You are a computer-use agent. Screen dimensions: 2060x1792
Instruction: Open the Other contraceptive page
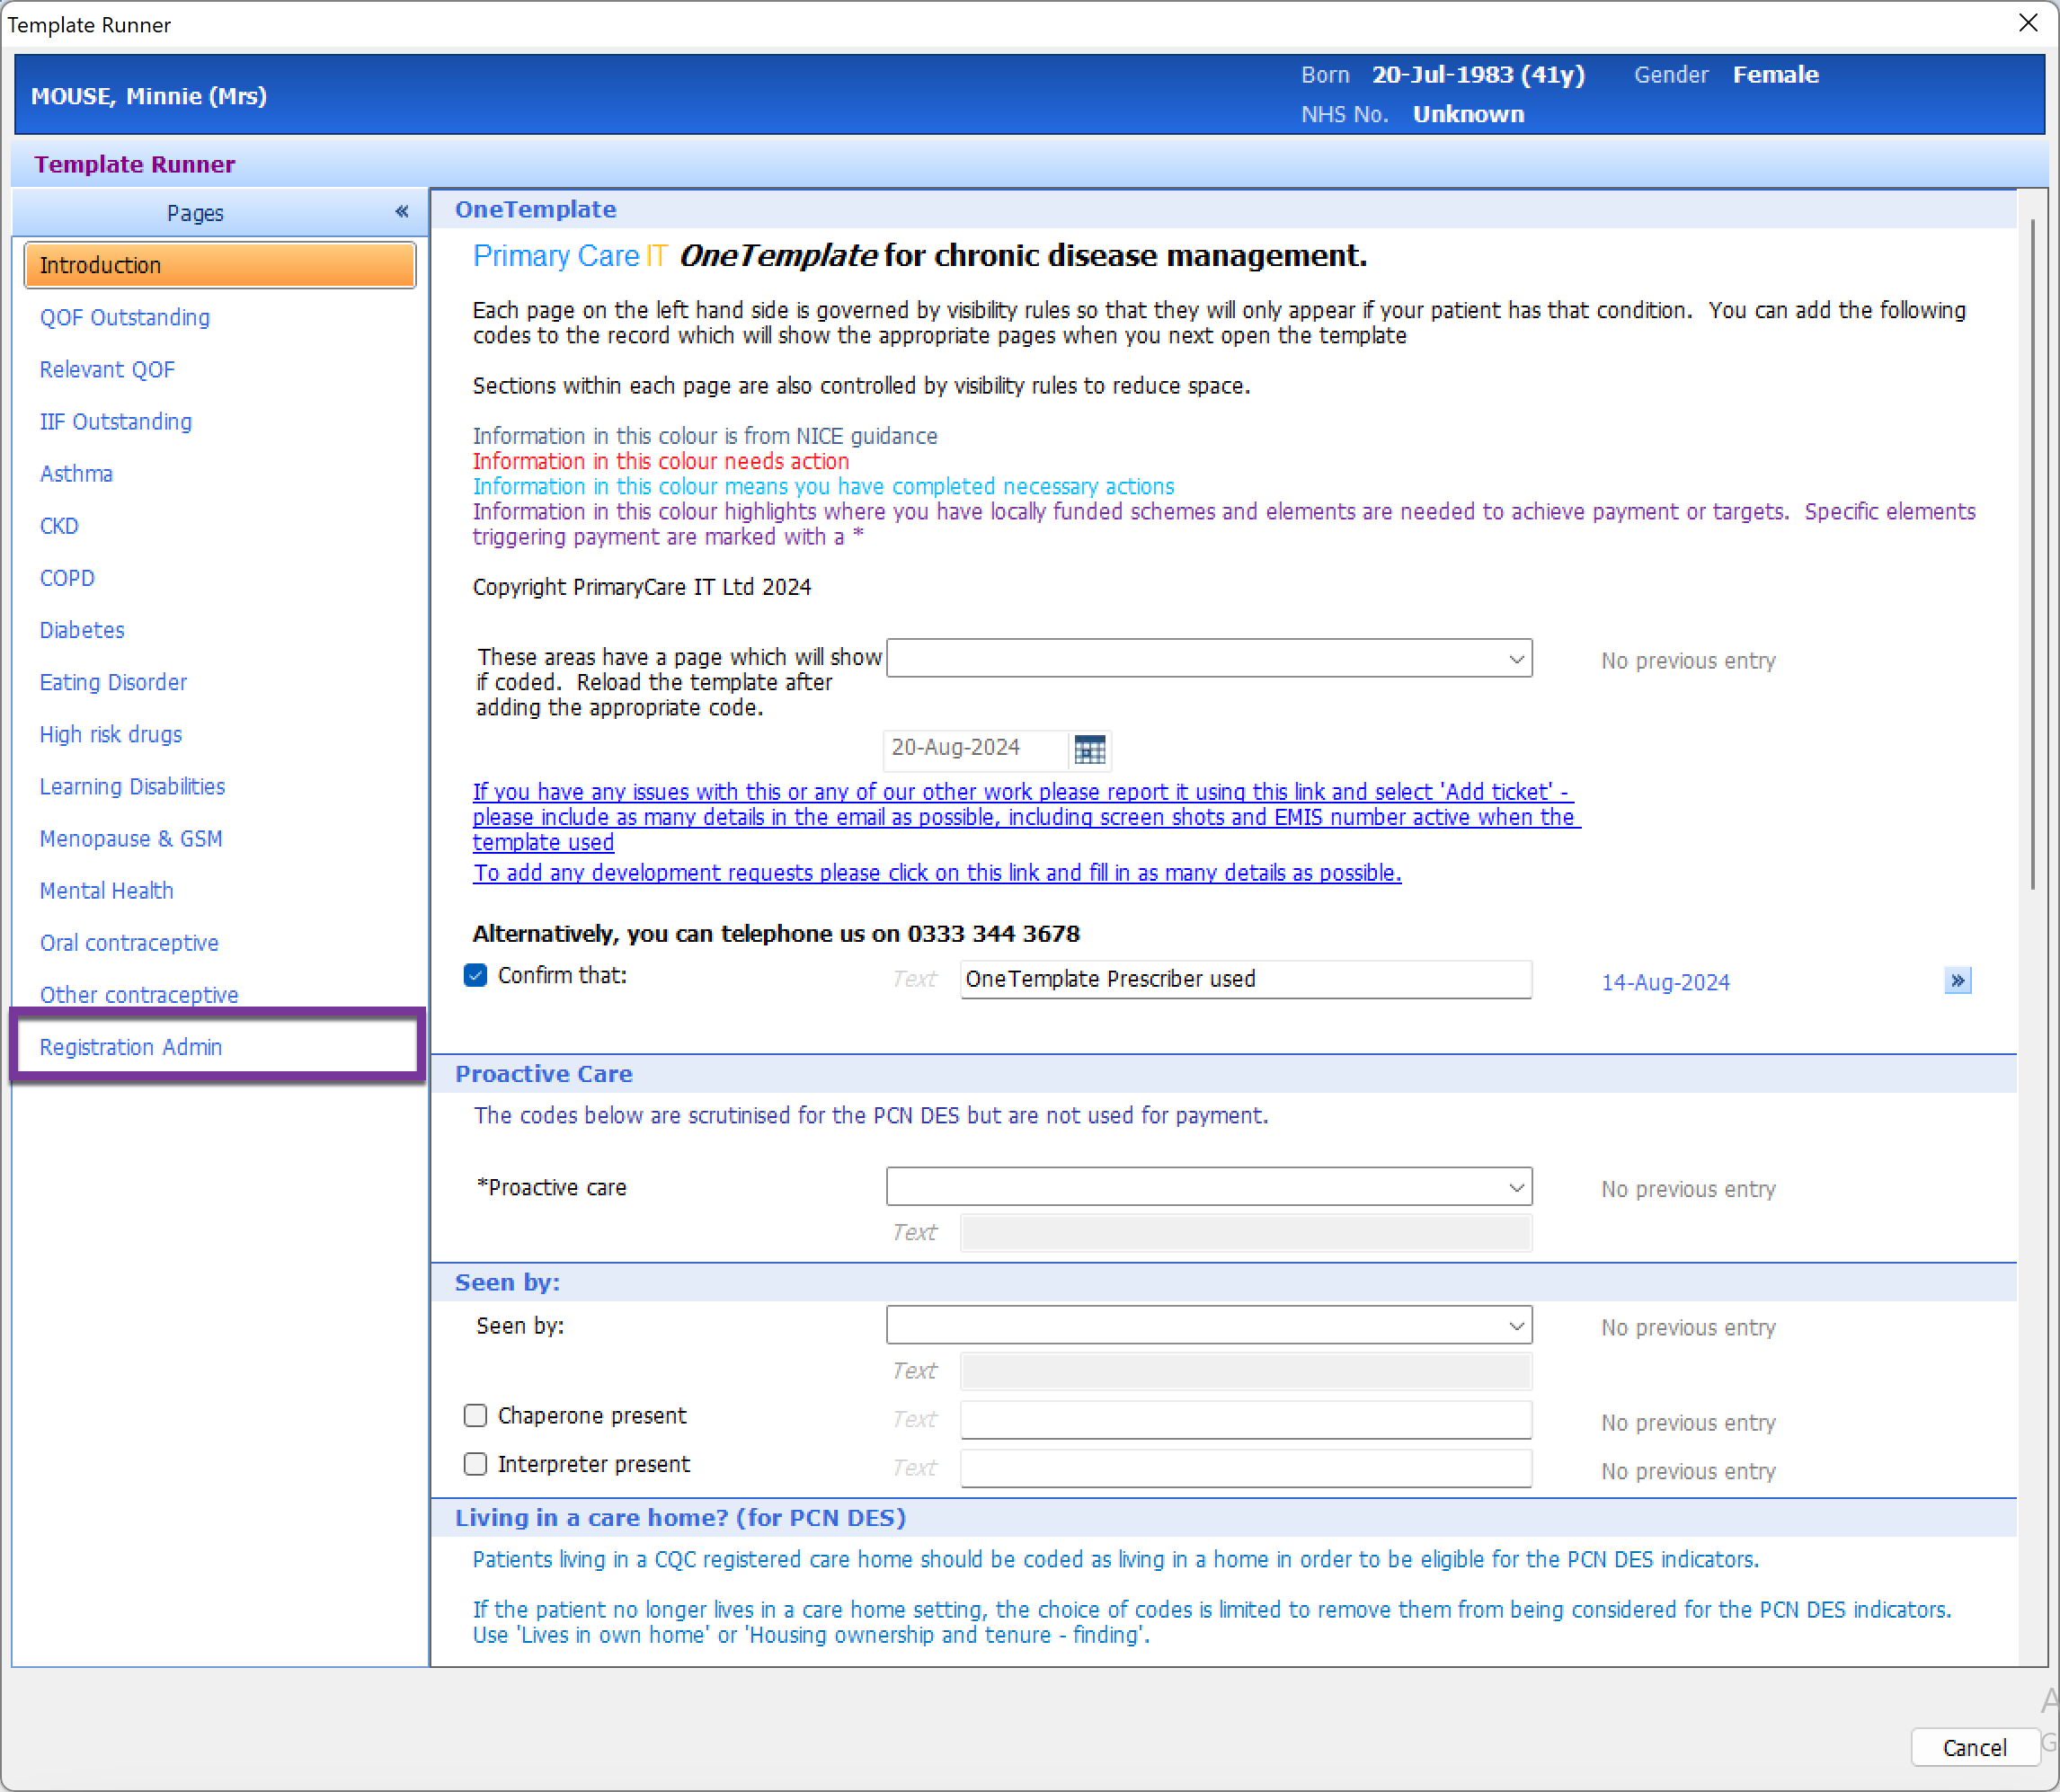pyautogui.click(x=139, y=994)
